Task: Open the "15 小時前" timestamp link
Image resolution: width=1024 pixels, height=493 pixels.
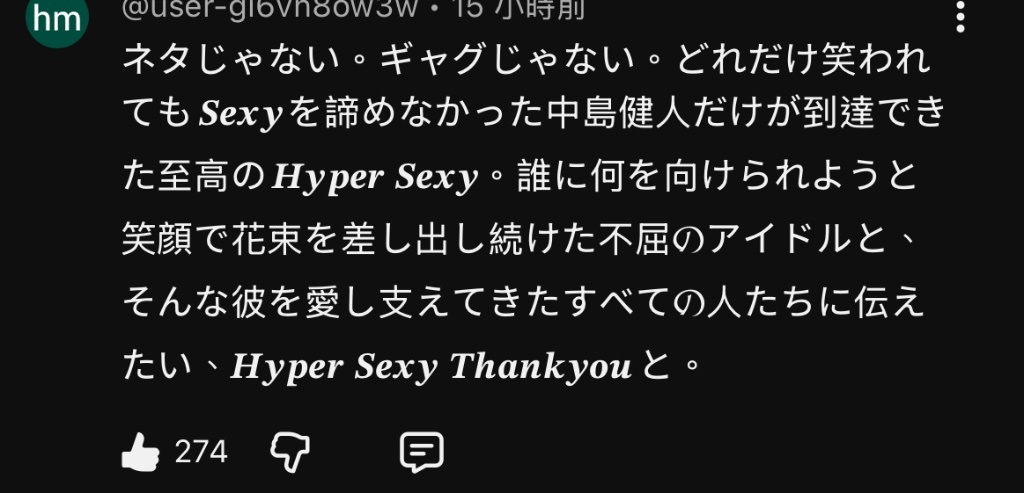Action: (x=520, y=9)
